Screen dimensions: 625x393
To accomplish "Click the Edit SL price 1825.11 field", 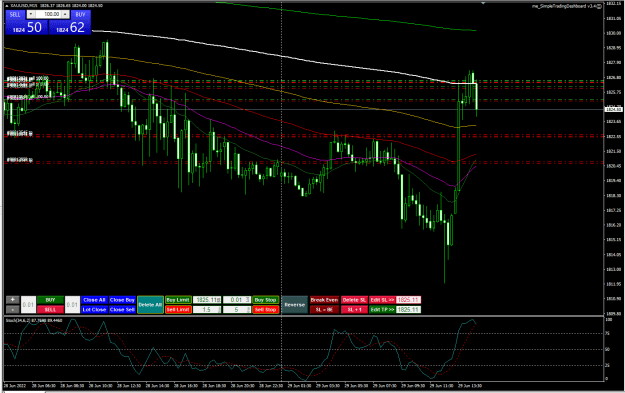I will tap(409, 300).
